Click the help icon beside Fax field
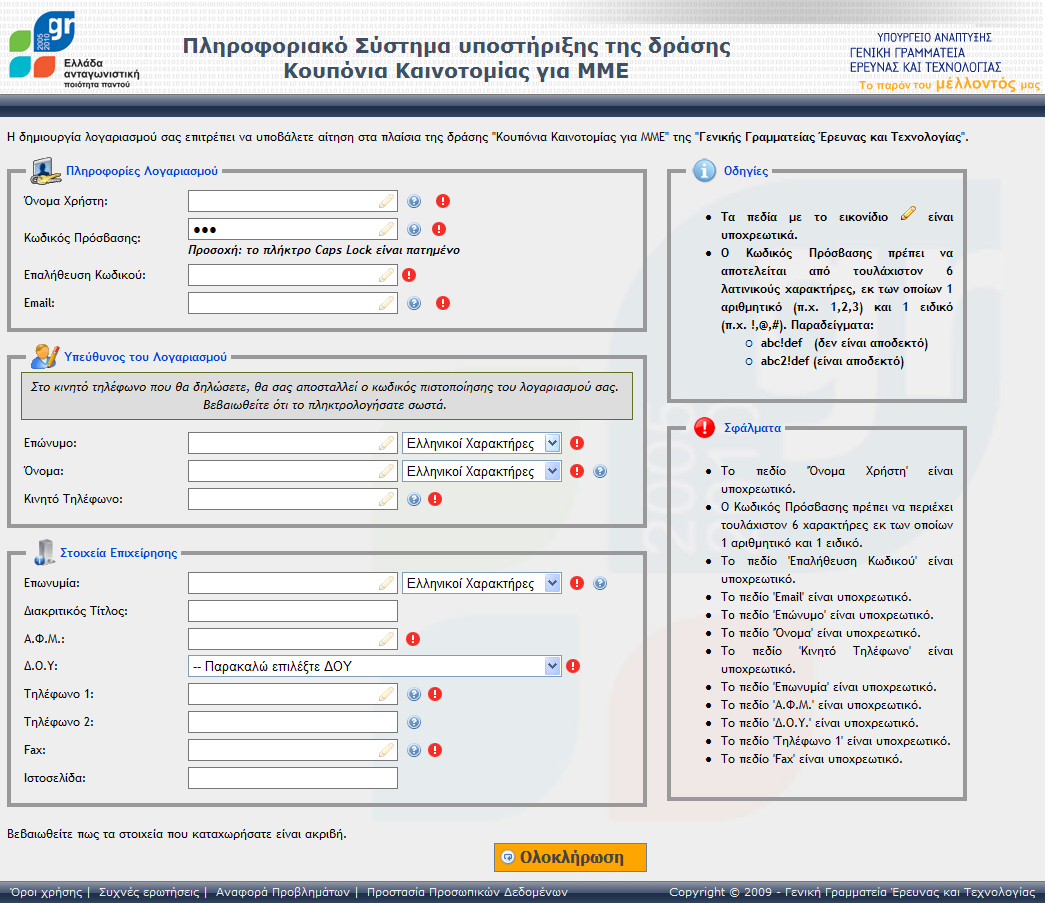The height and width of the screenshot is (903, 1045). (x=414, y=750)
